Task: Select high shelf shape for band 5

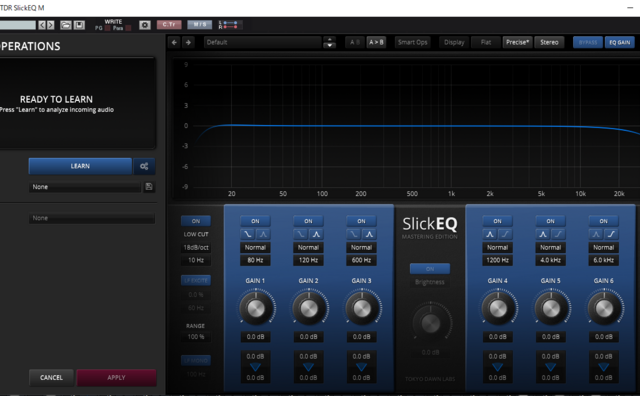Action: pyautogui.click(x=558, y=234)
